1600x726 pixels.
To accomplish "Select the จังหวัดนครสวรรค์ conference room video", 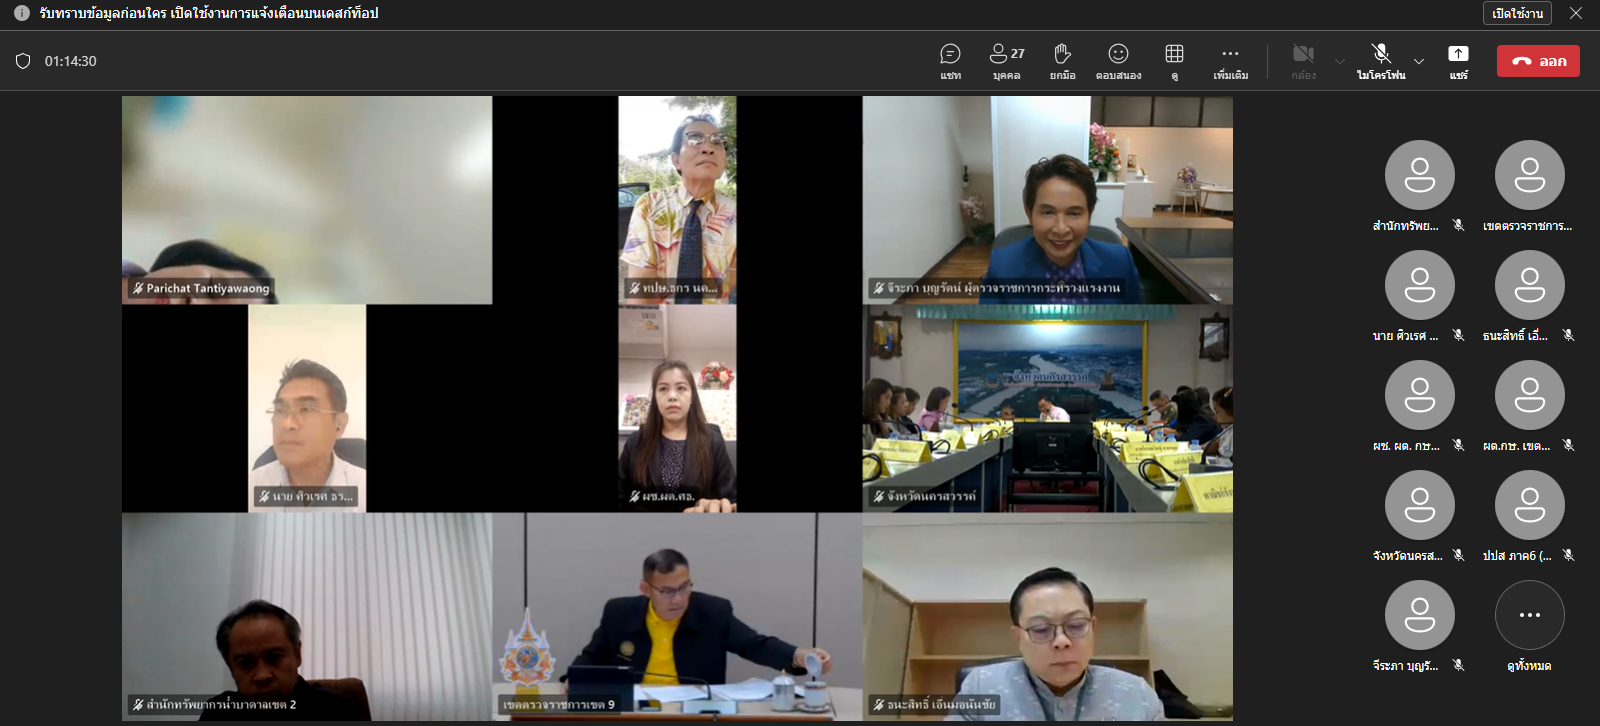I will coord(1047,408).
